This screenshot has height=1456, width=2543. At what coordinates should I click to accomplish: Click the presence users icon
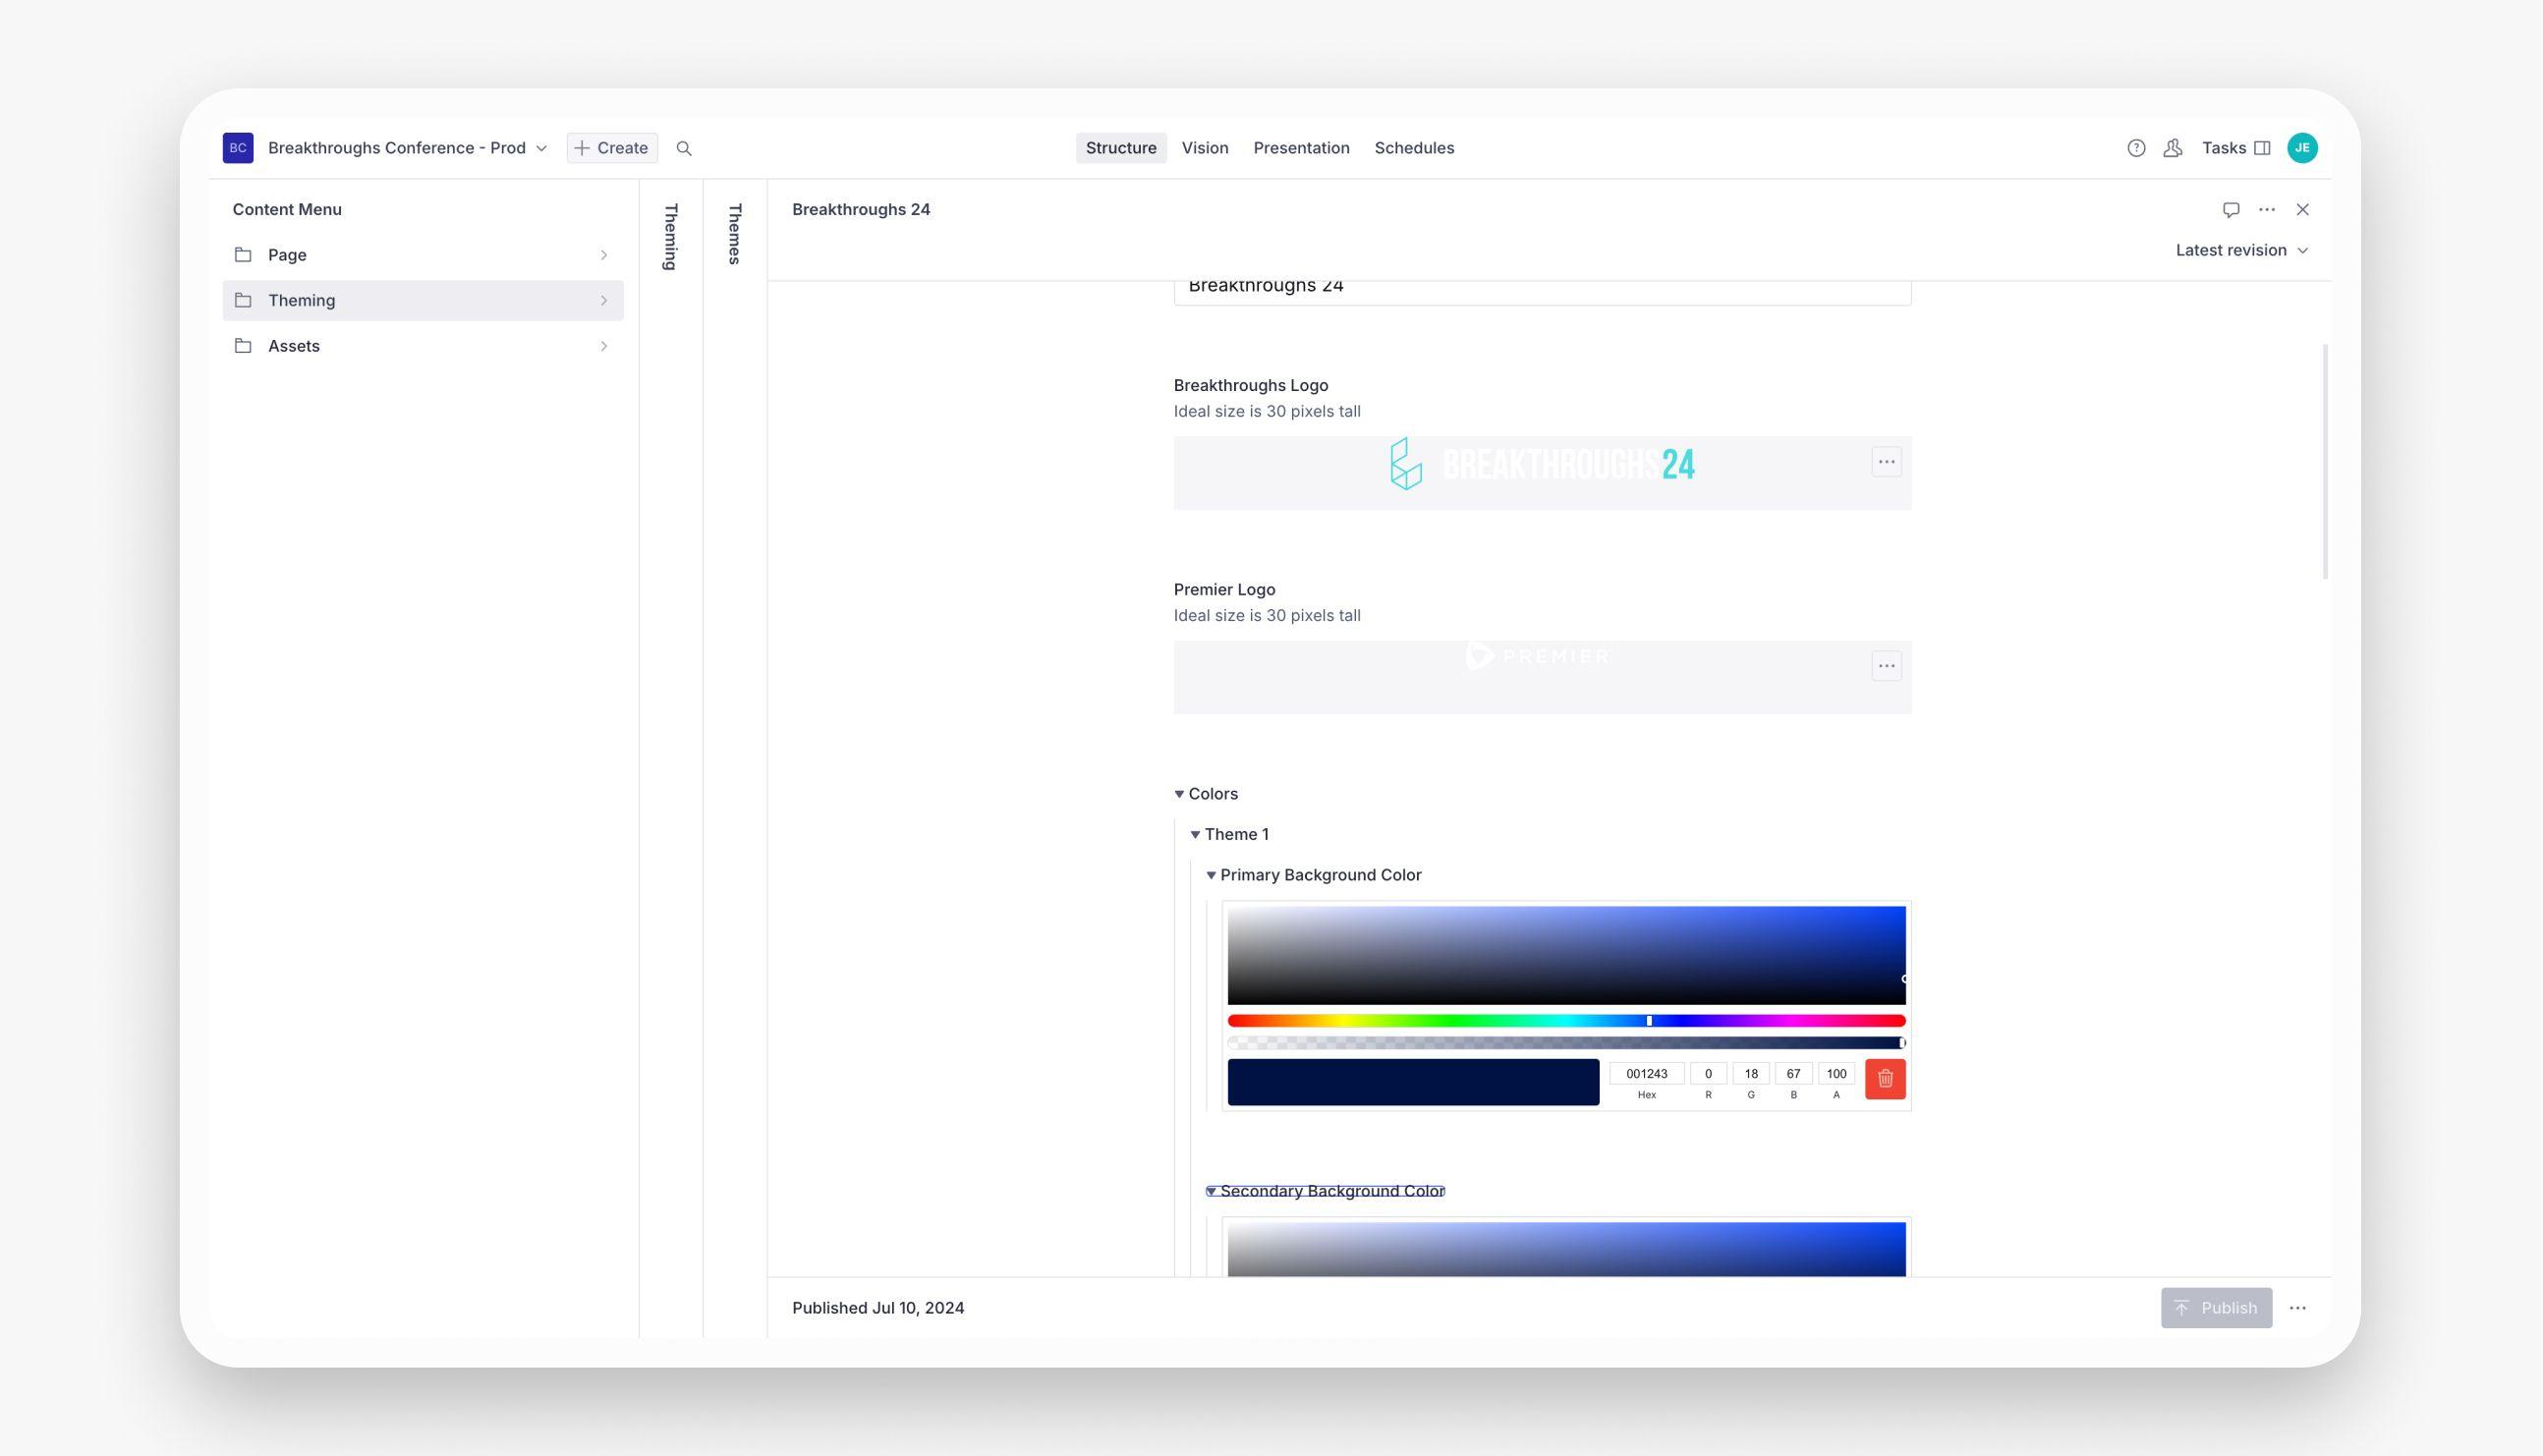pos(2173,148)
